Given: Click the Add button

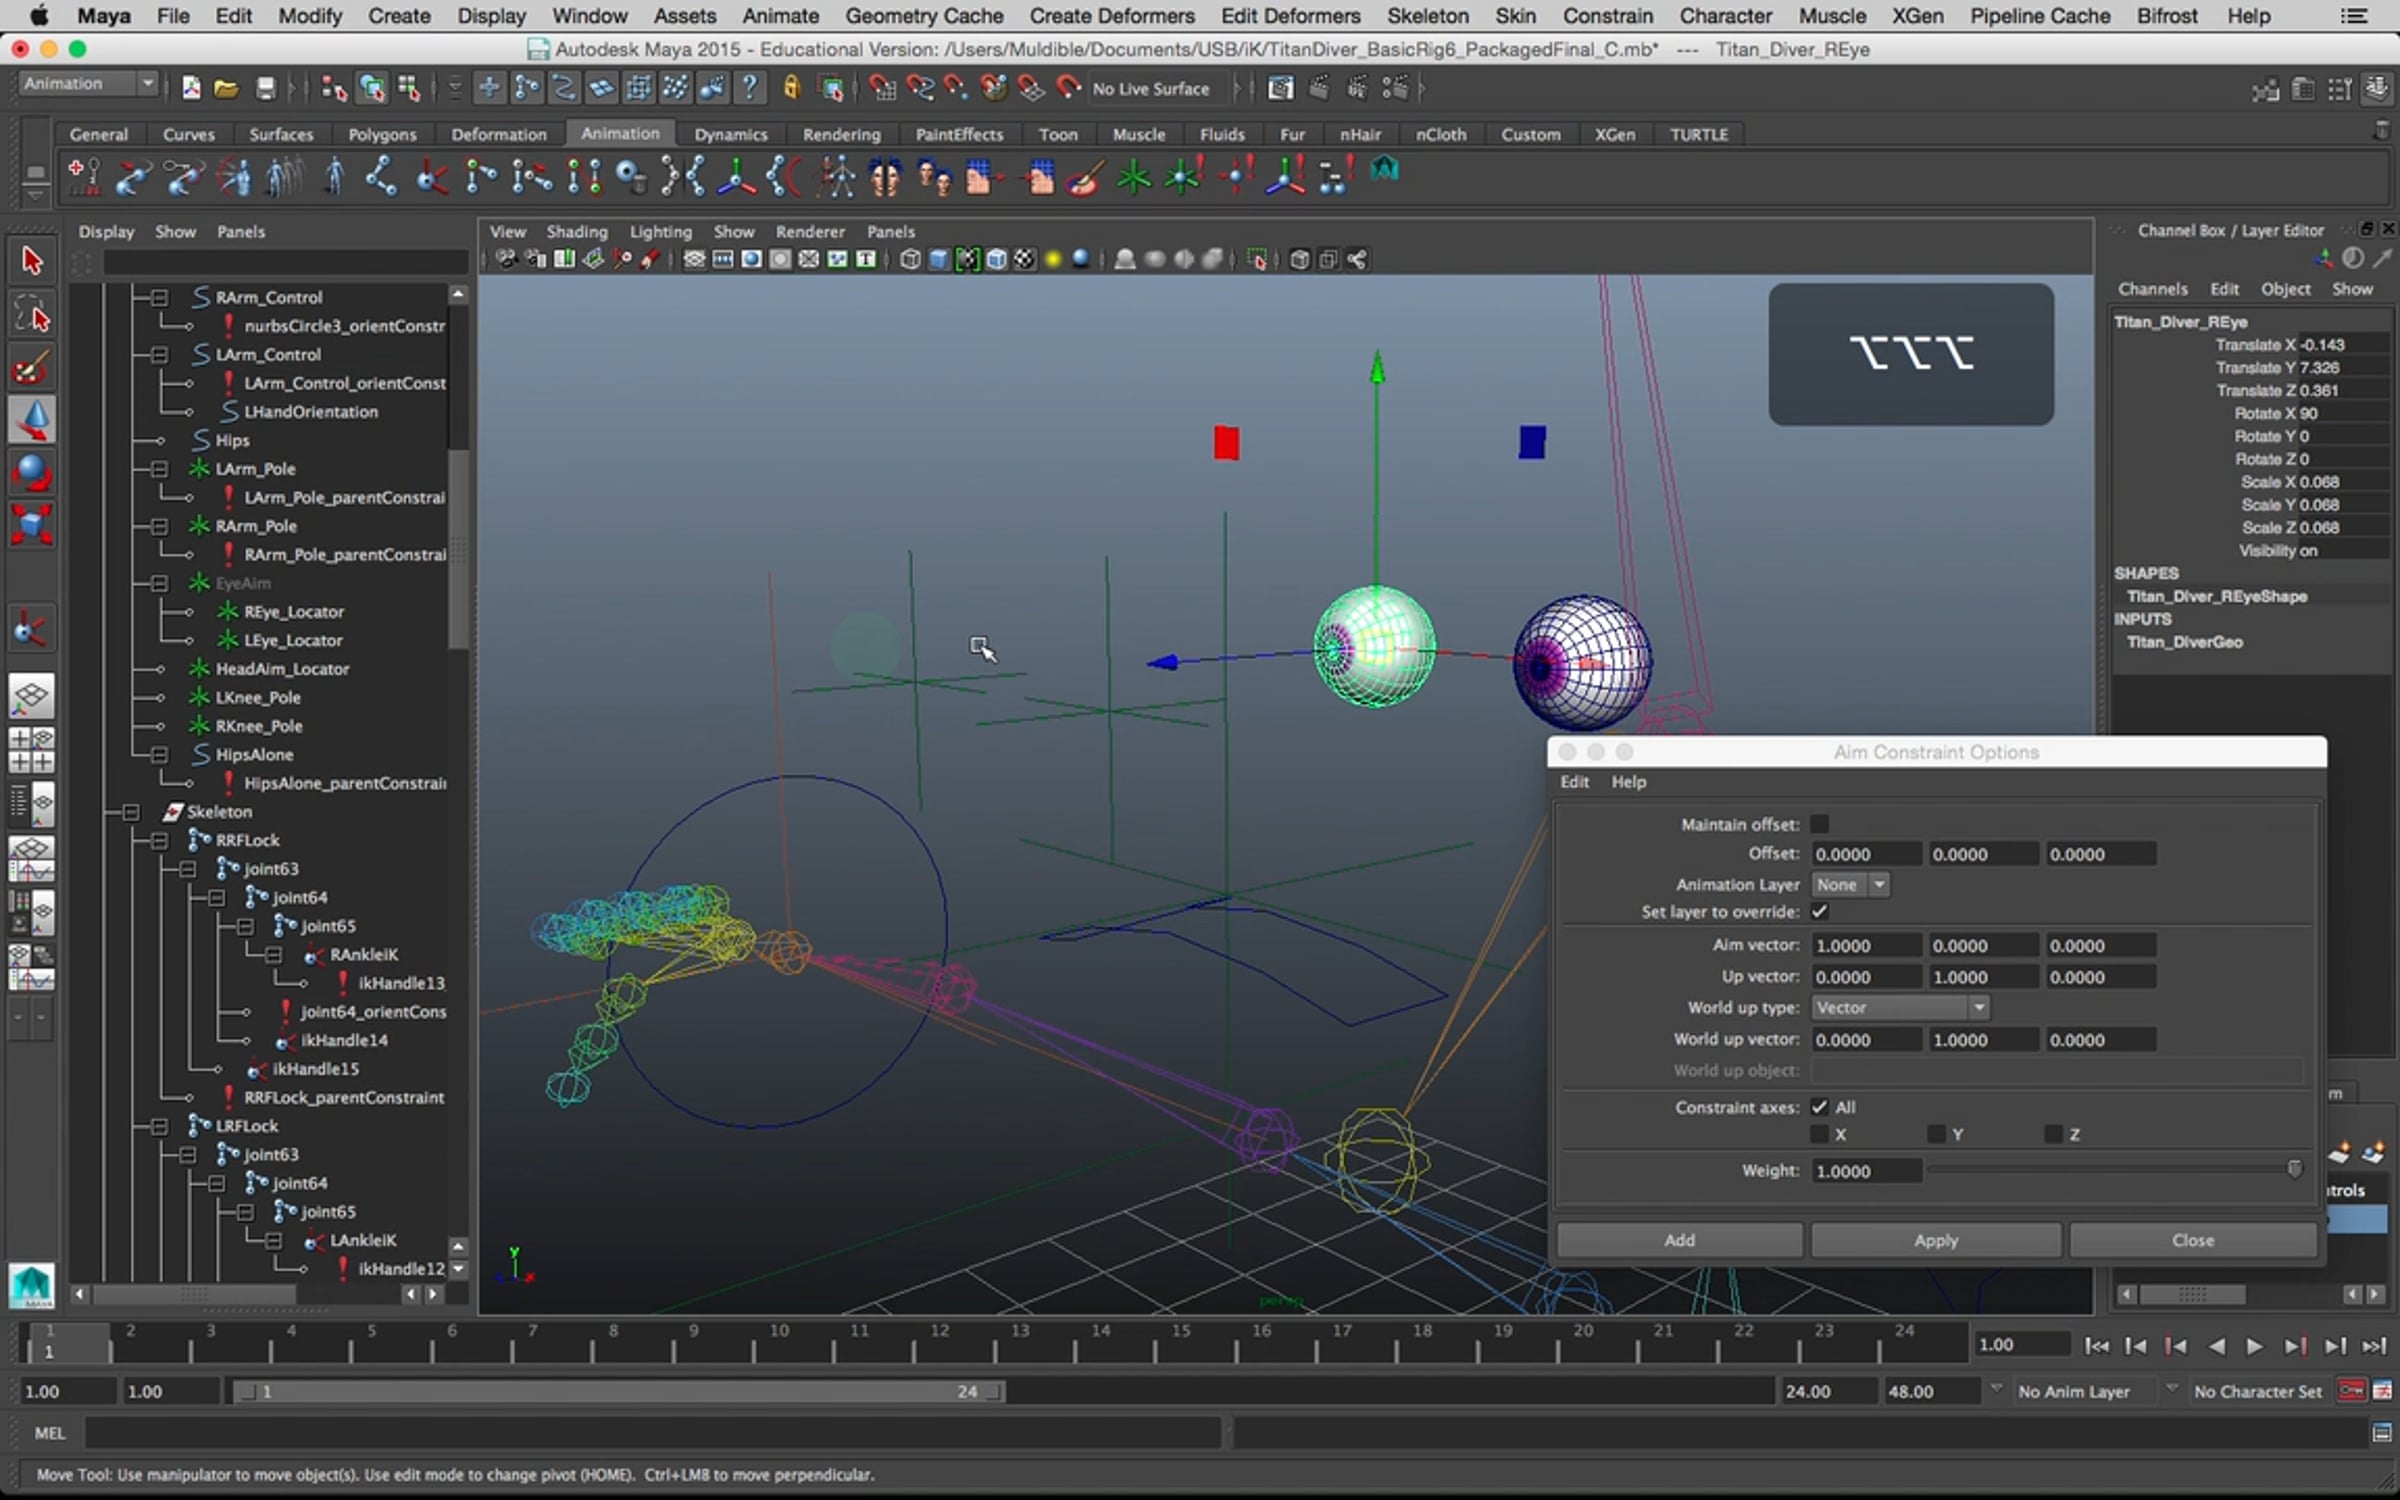Looking at the screenshot, I should (x=1679, y=1240).
